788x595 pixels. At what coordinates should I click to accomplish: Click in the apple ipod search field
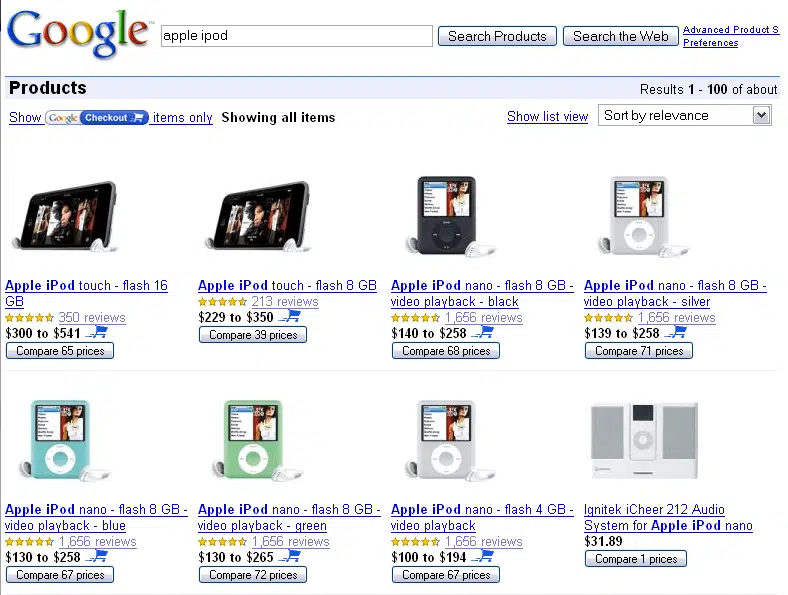click(296, 36)
